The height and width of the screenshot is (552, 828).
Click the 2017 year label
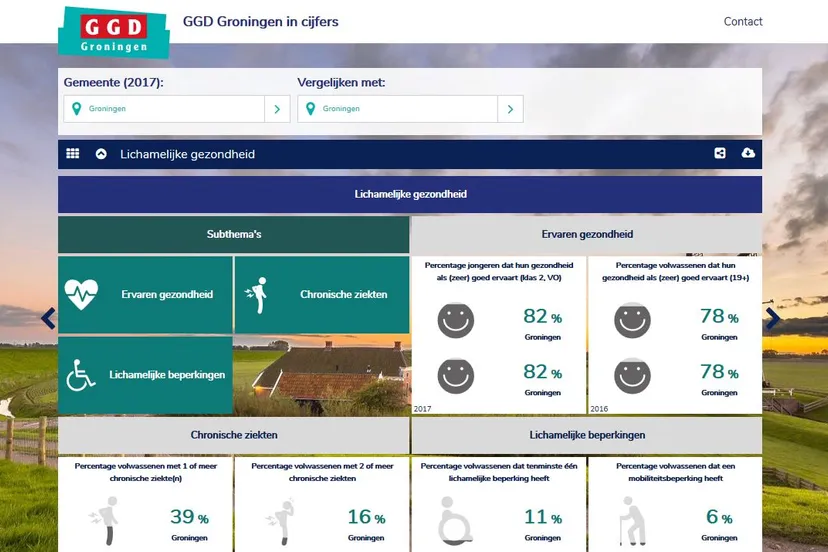pos(422,409)
